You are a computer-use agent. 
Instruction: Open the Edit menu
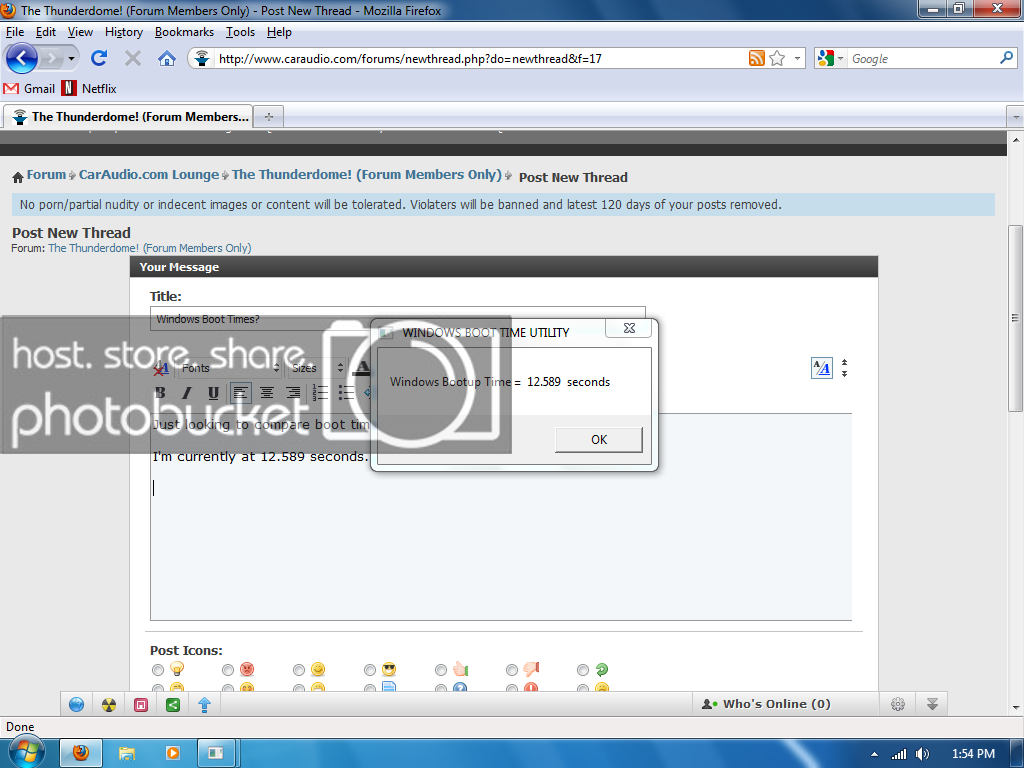coord(46,32)
